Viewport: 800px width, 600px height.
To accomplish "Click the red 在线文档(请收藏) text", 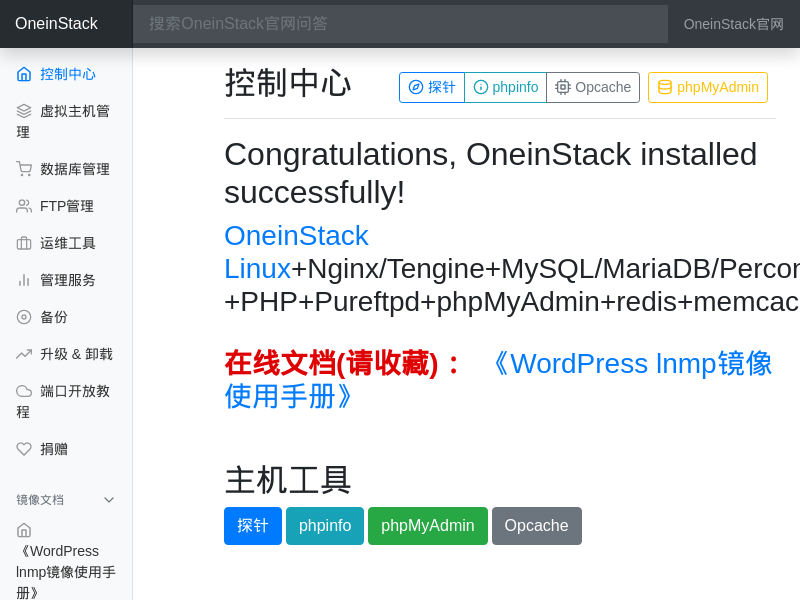I will click(x=342, y=363).
